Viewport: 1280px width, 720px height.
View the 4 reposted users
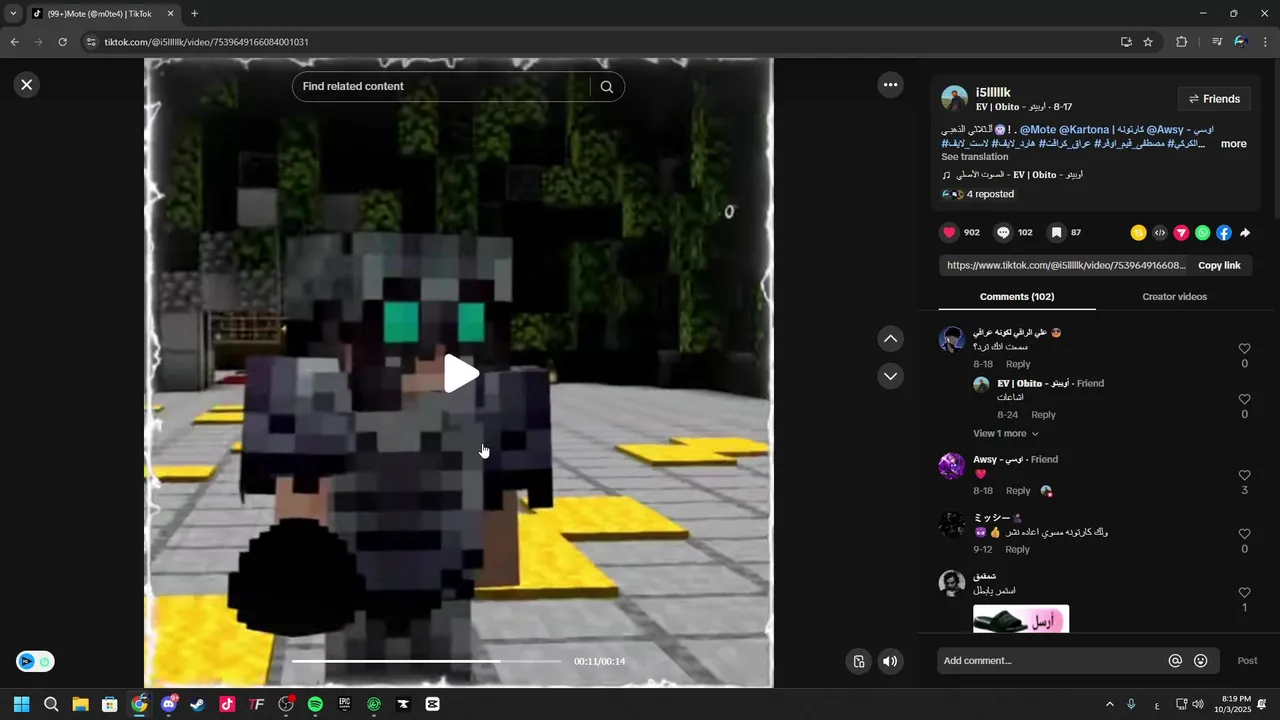tap(978, 194)
